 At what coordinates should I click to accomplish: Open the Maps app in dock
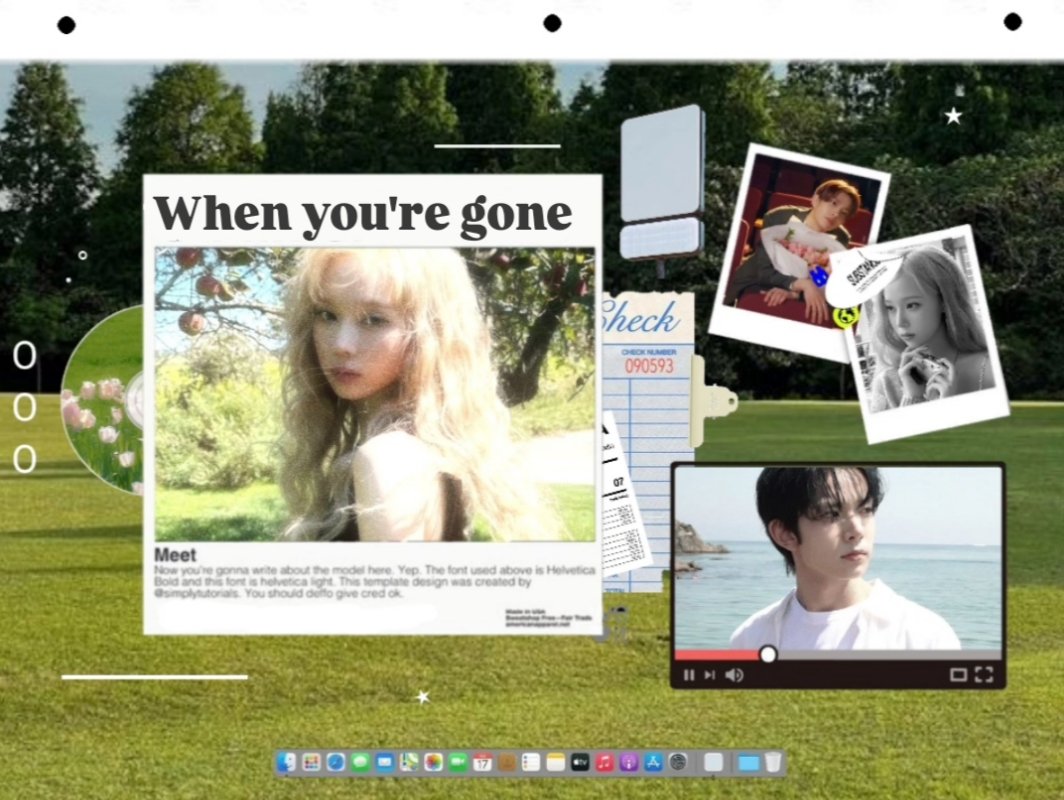[409, 762]
